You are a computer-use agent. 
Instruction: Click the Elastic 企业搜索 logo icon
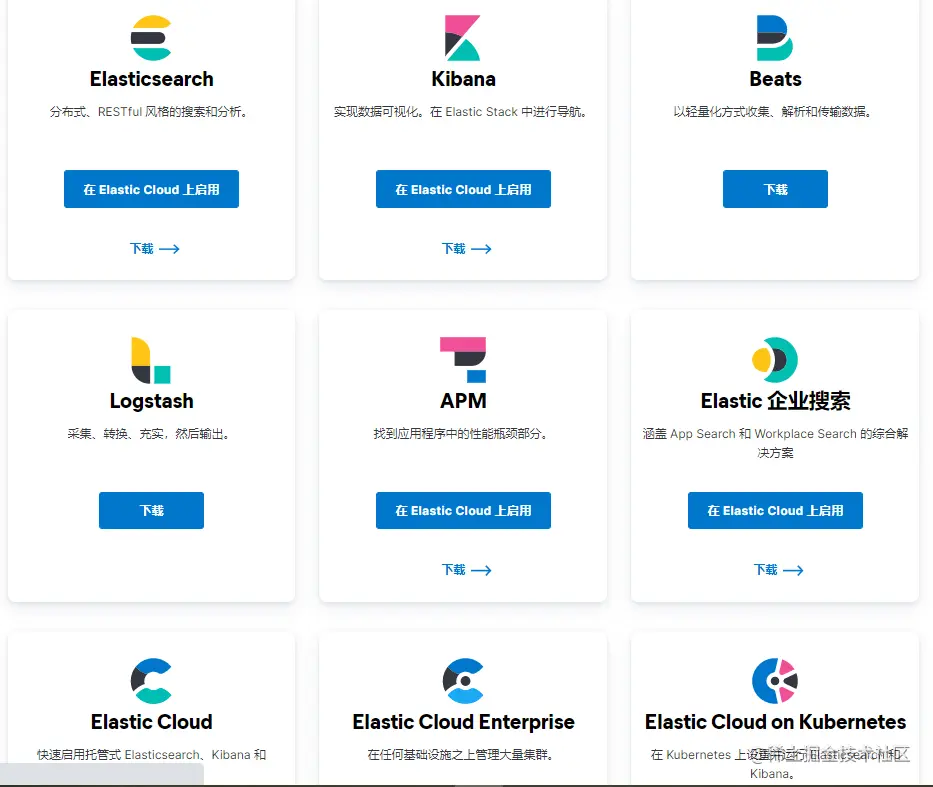[775, 360]
